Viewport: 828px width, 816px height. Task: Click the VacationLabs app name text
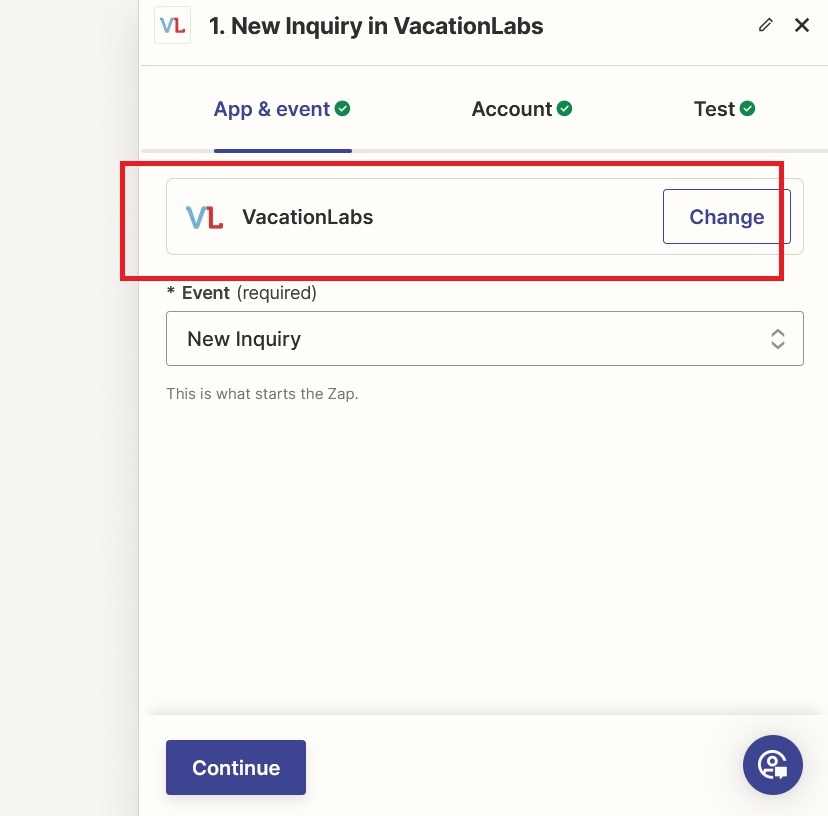[307, 217]
